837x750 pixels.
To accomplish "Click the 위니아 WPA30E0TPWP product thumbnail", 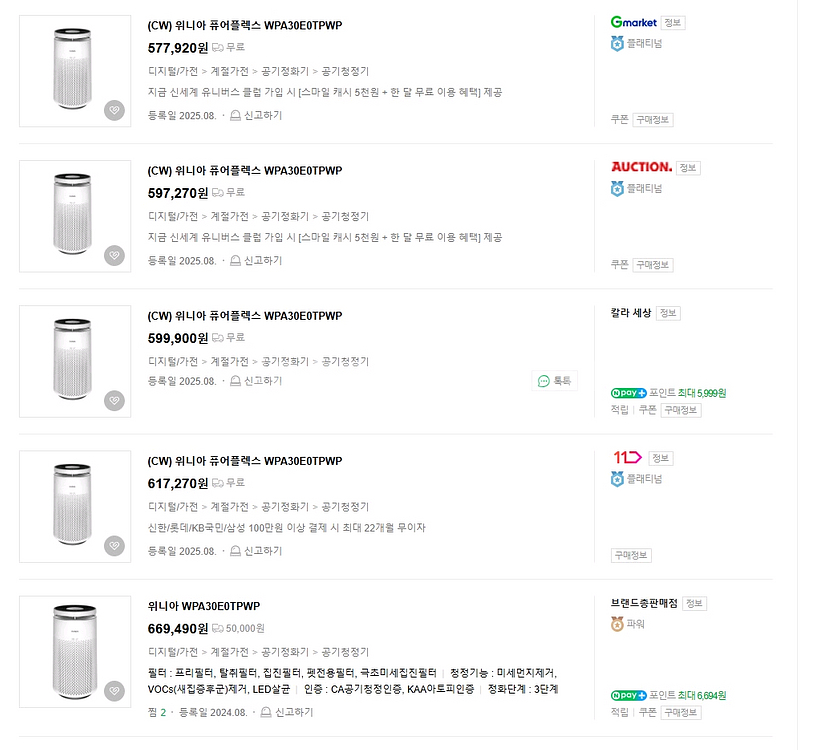I will coord(75,652).
